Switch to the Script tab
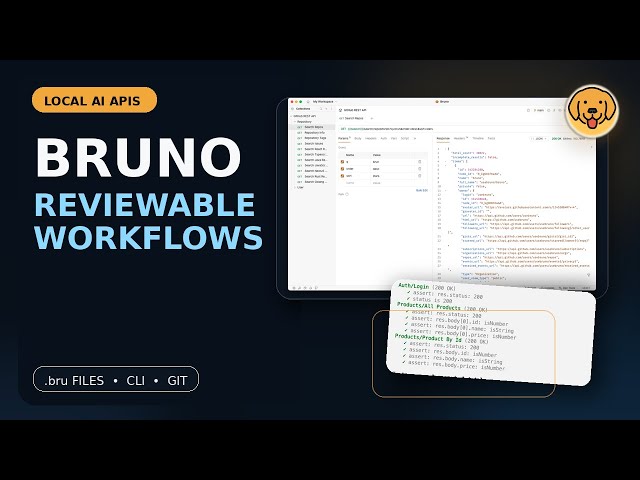This screenshot has width=640, height=480. tap(404, 138)
